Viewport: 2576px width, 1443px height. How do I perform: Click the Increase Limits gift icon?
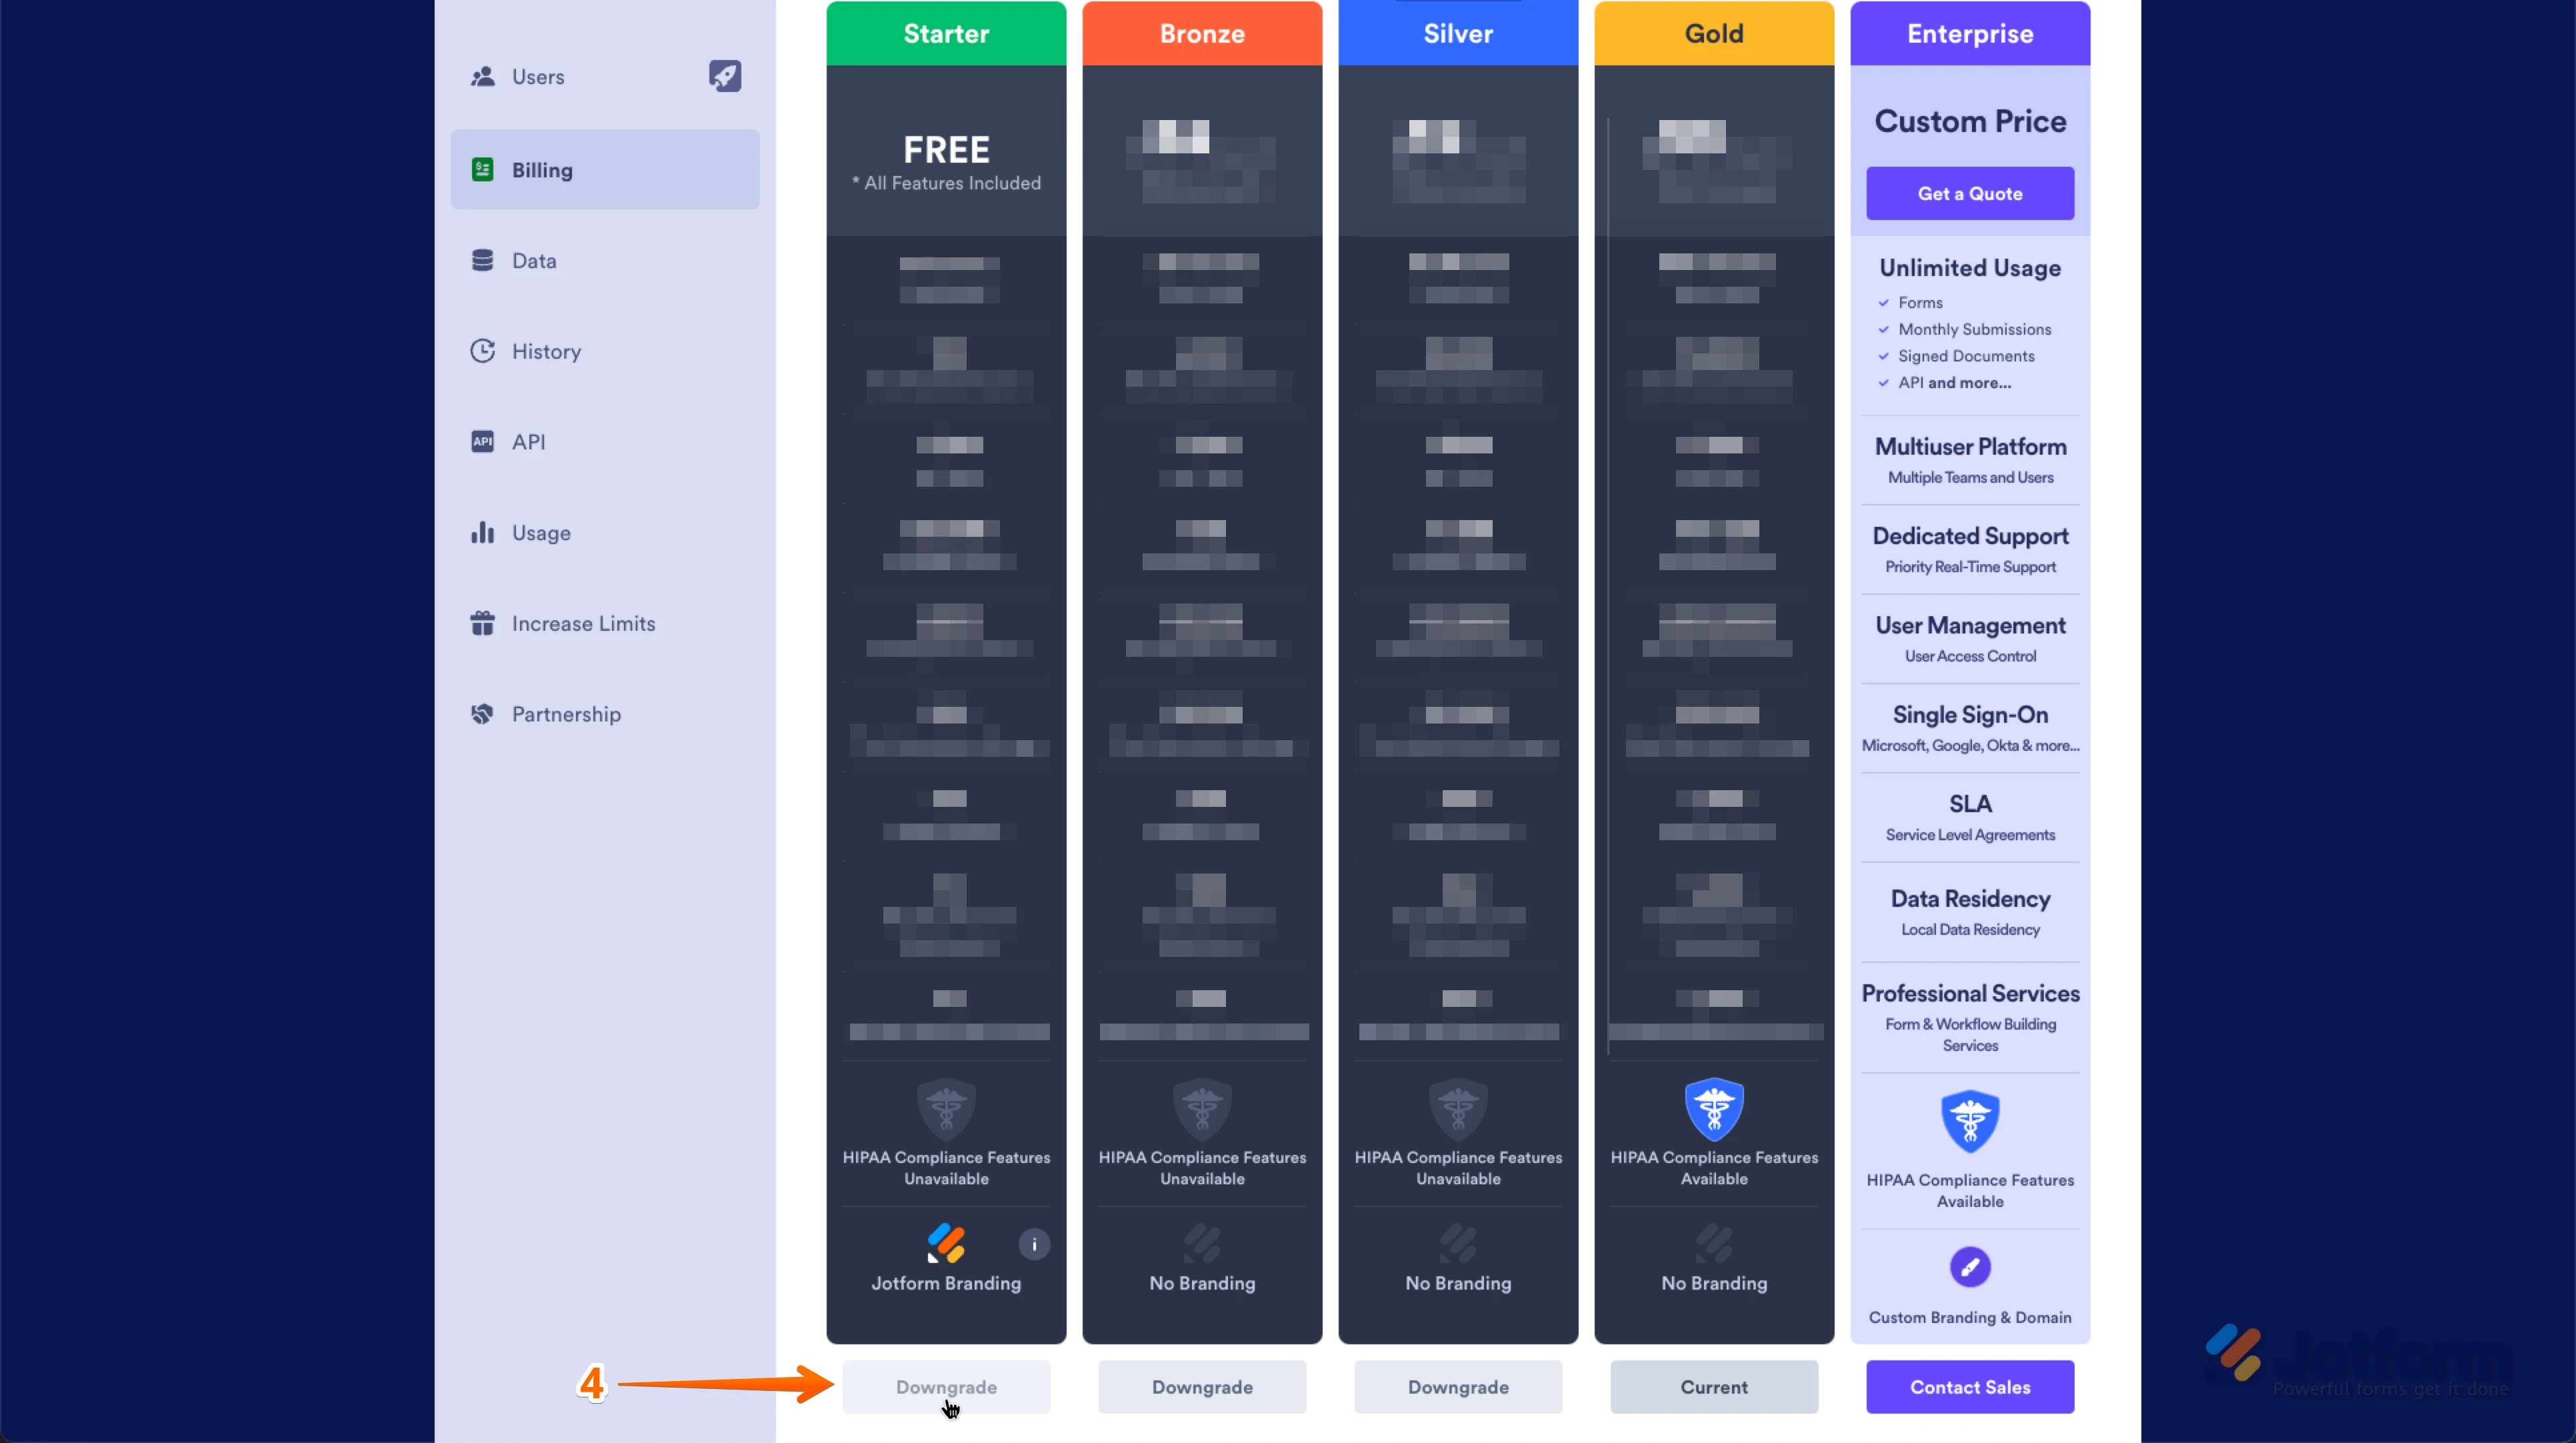[483, 623]
